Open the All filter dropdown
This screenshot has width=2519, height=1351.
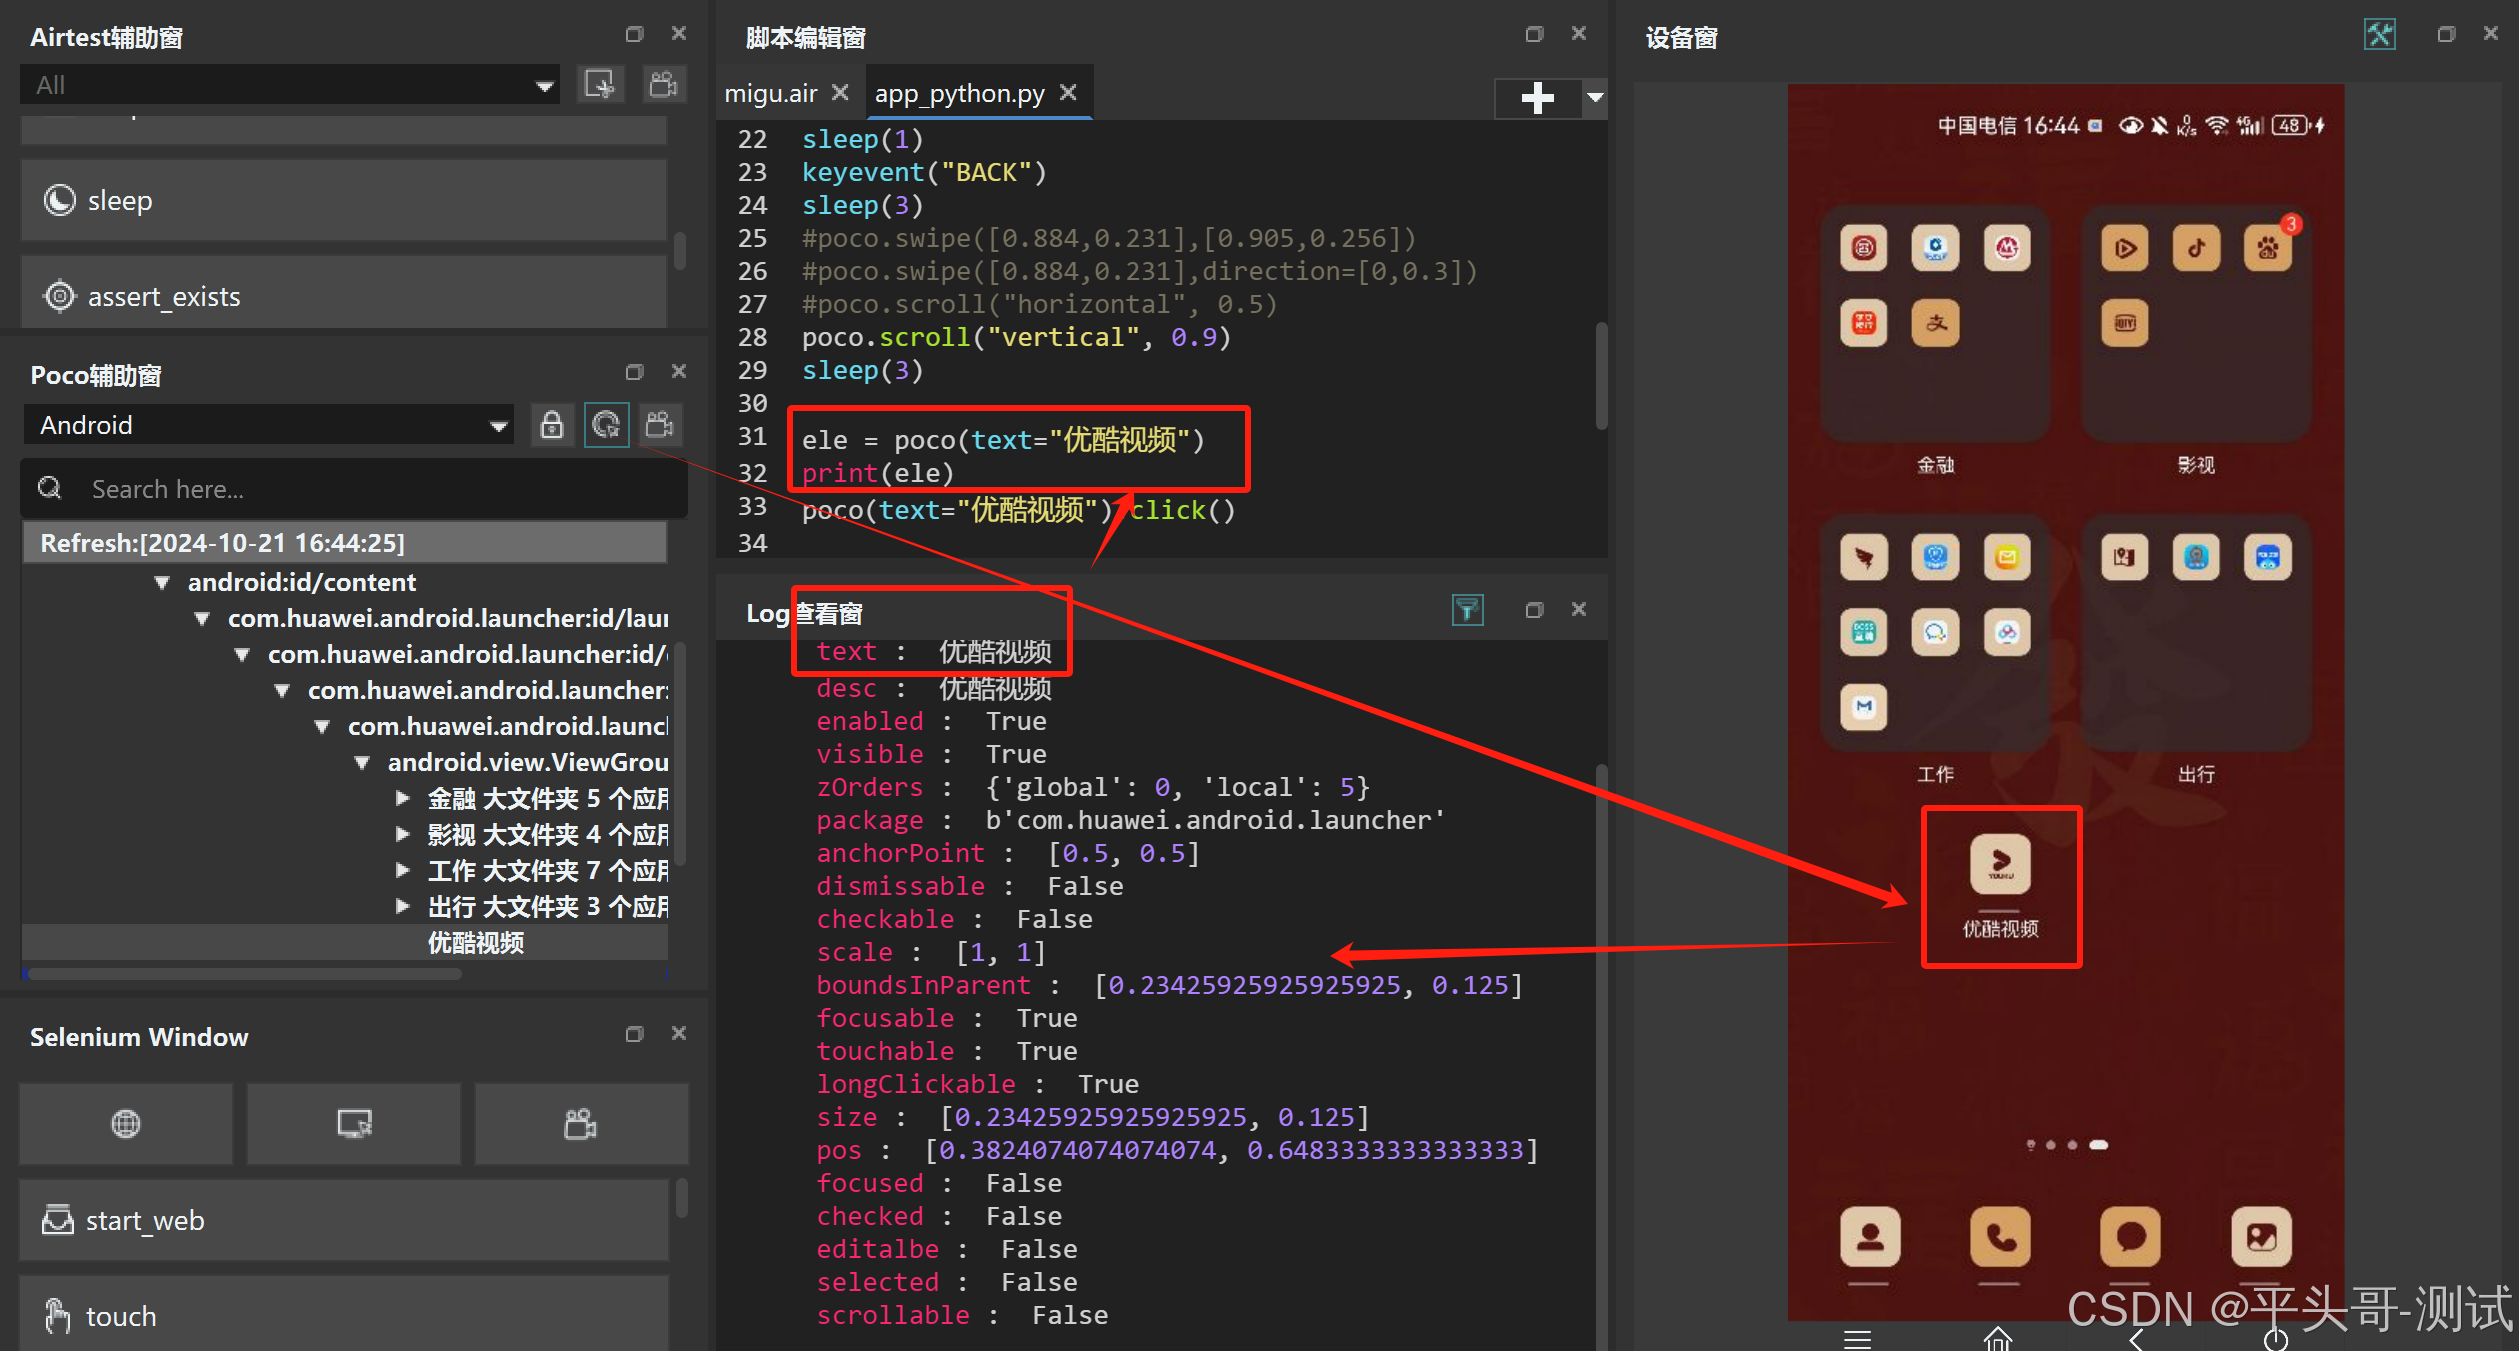(x=288, y=85)
